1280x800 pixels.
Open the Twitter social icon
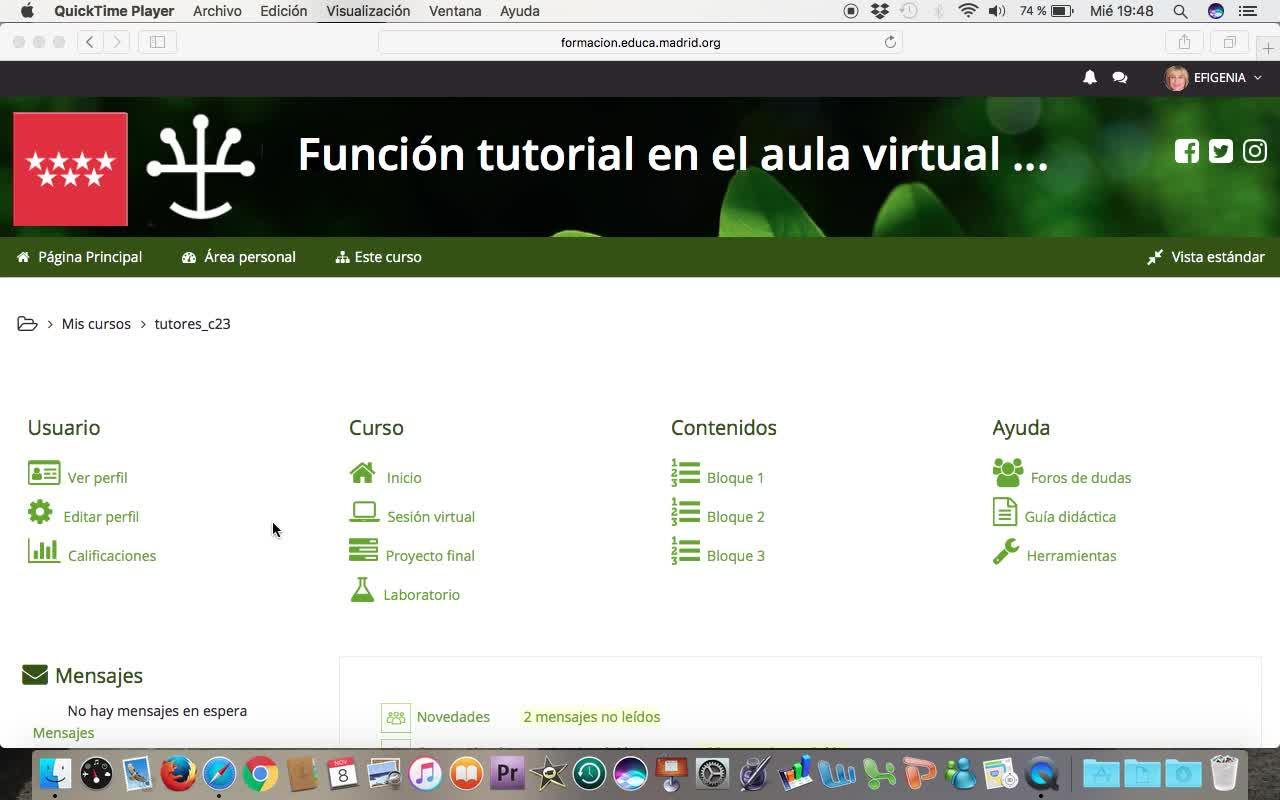tap(1221, 151)
